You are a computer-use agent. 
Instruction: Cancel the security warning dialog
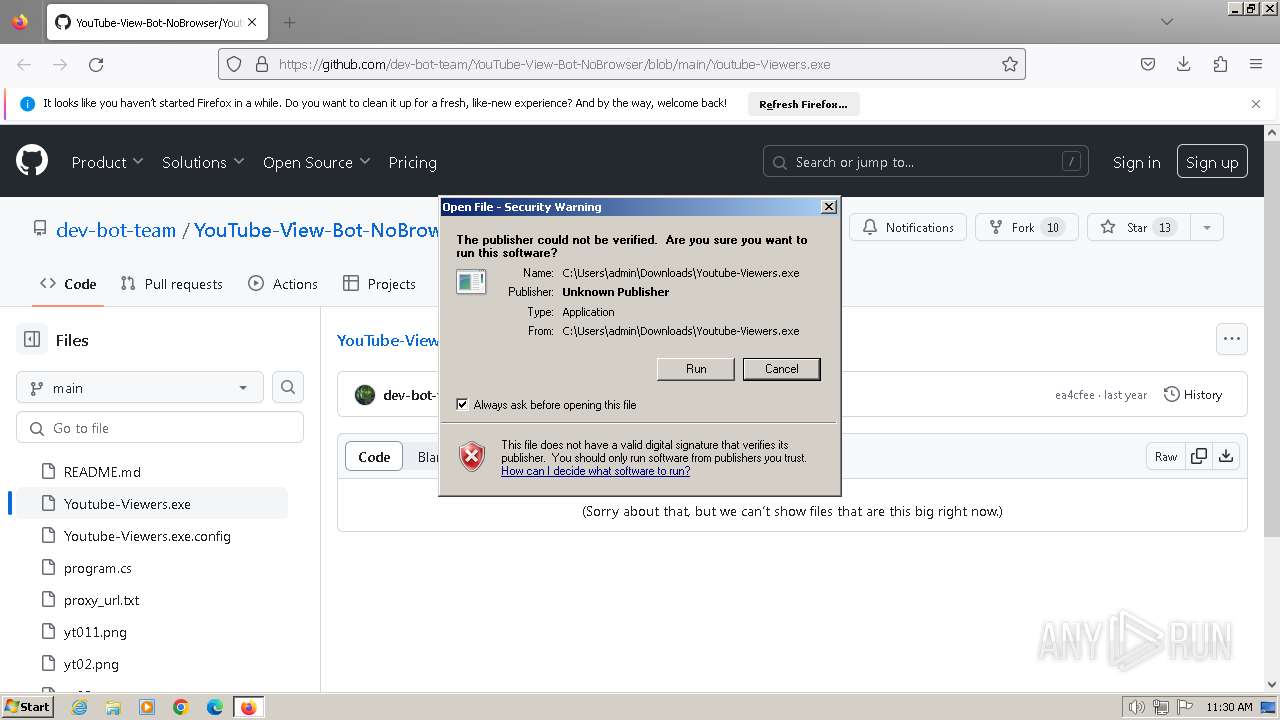click(782, 369)
